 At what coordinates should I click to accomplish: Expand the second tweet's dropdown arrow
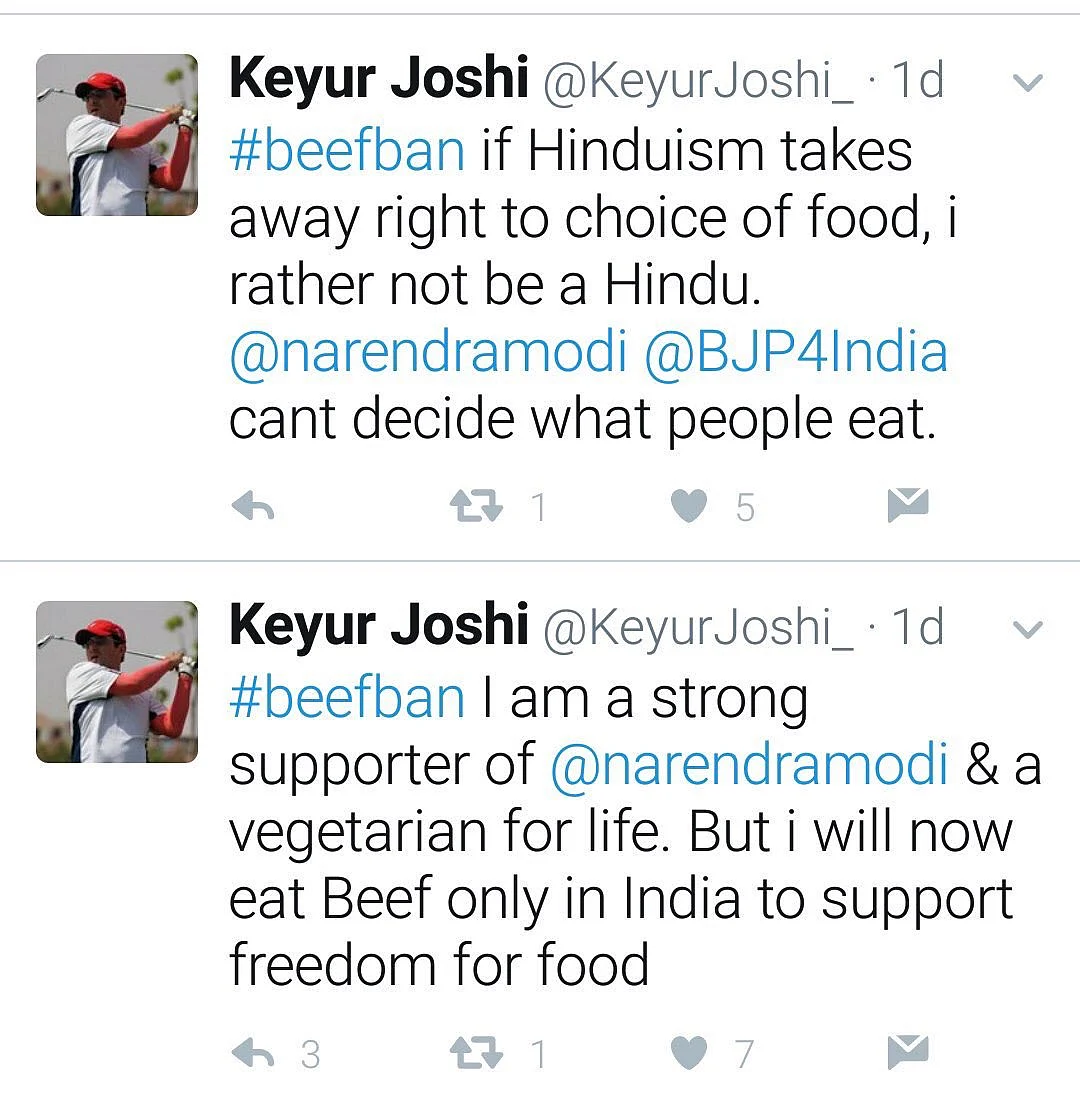(1028, 630)
